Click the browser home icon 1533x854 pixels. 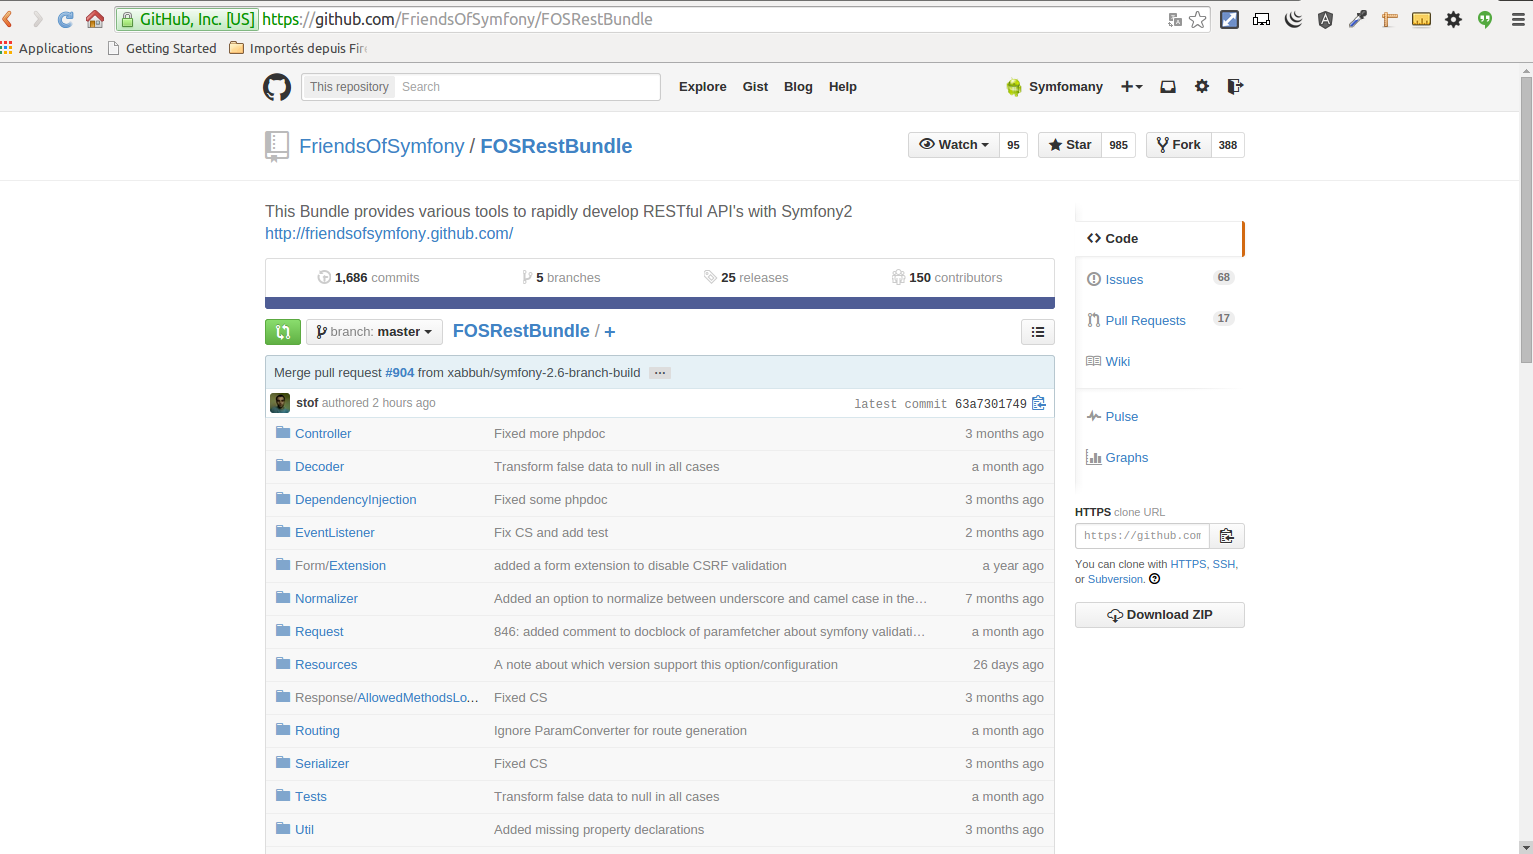[95, 19]
